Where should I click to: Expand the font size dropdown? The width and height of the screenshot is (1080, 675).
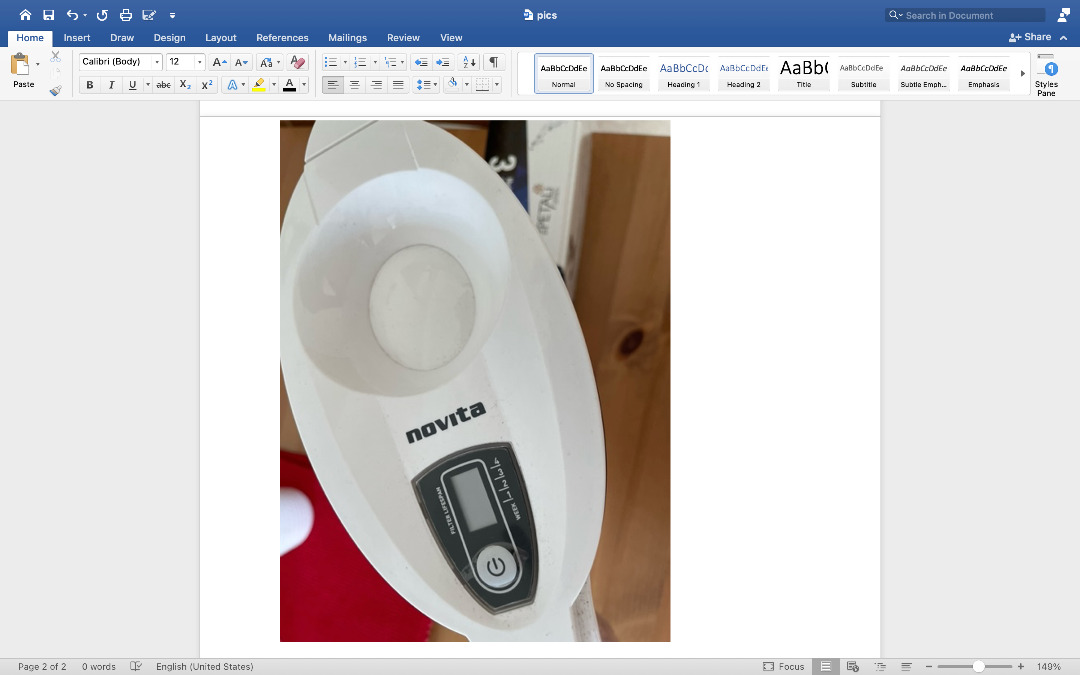tap(200, 62)
